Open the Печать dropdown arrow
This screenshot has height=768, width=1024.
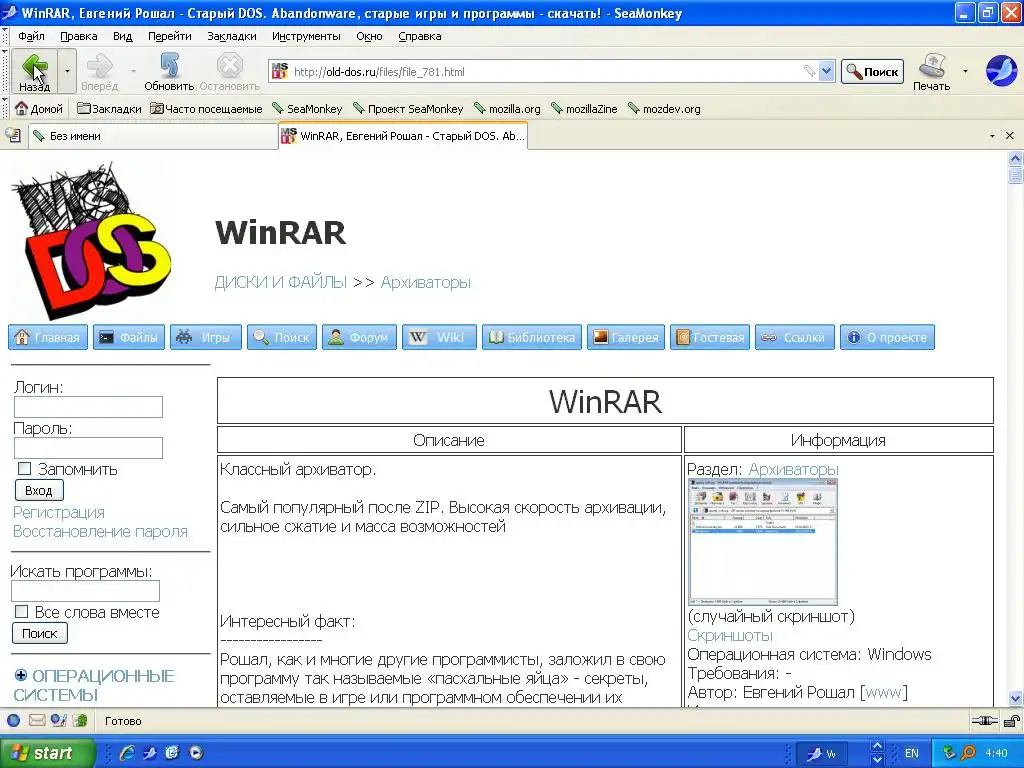click(x=965, y=71)
